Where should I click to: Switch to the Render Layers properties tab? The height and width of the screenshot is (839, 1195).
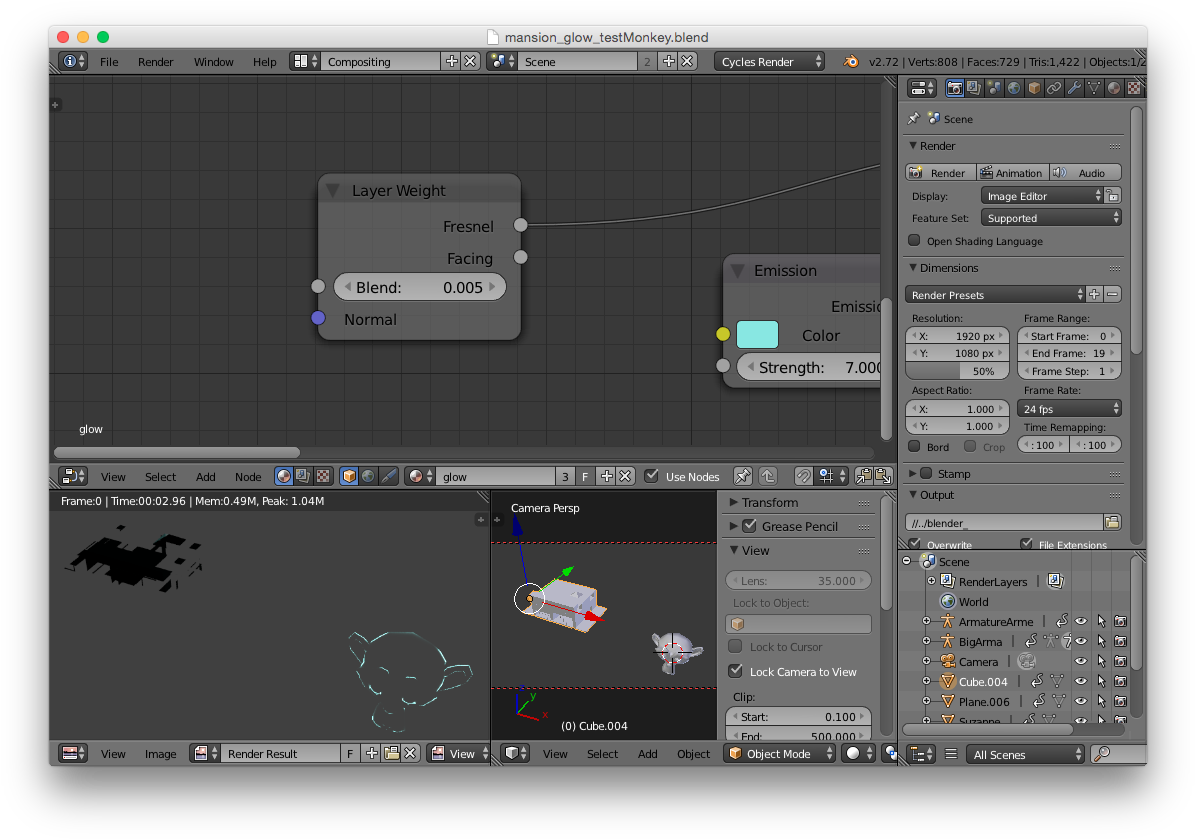pyautogui.click(x=974, y=88)
